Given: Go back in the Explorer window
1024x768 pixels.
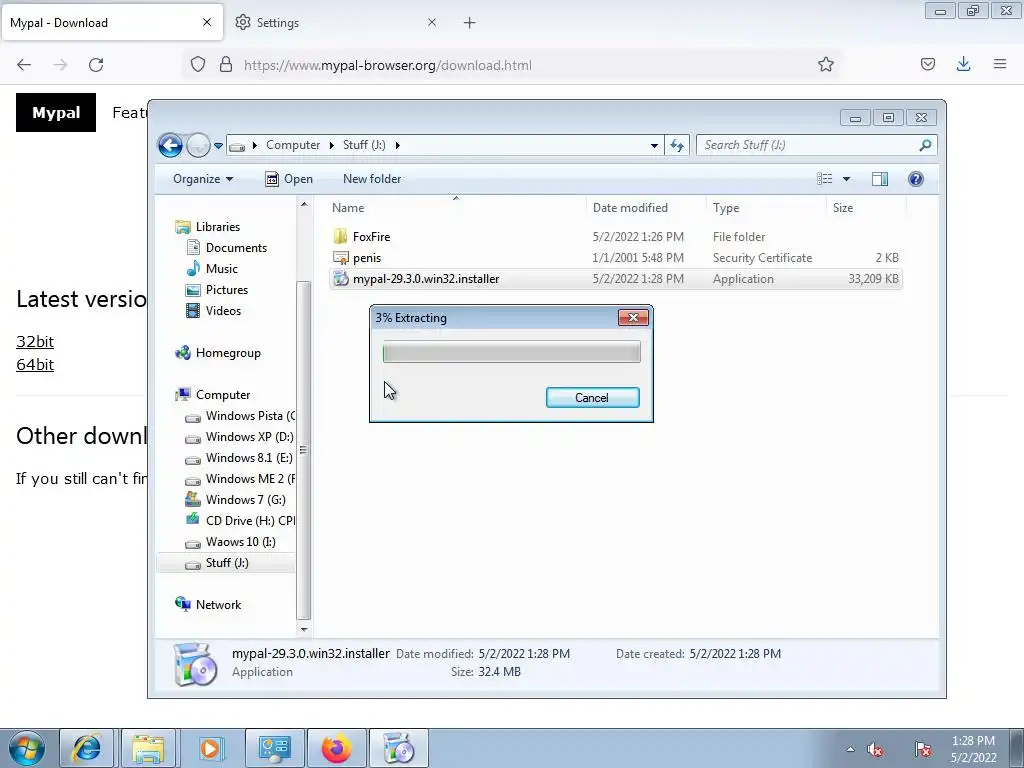Looking at the screenshot, I should [170, 145].
